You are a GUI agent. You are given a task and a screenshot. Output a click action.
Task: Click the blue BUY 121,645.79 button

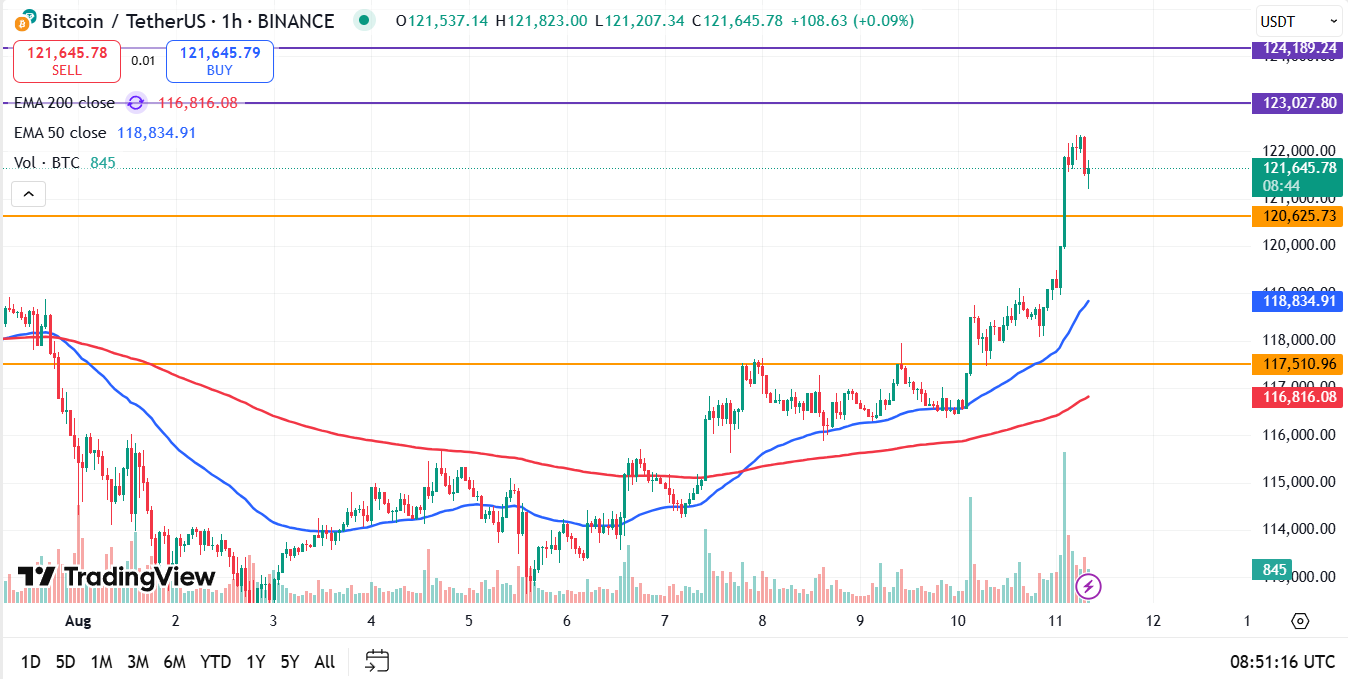pos(219,61)
